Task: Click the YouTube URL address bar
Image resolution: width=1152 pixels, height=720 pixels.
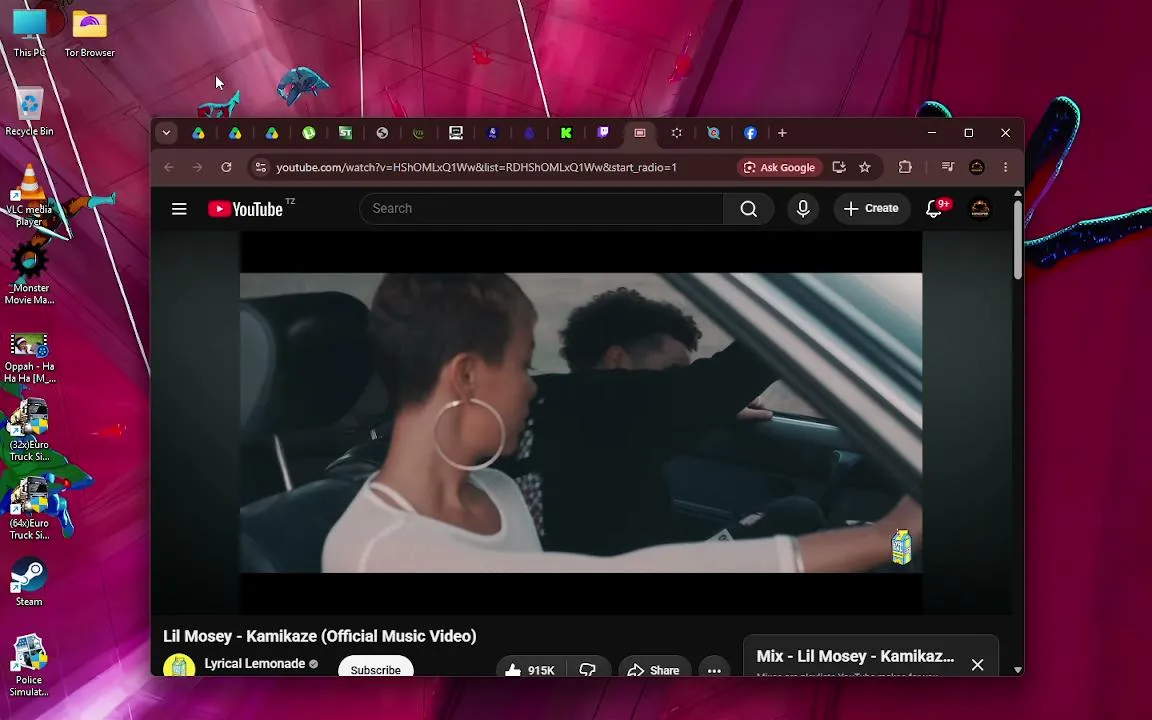Action: point(476,168)
